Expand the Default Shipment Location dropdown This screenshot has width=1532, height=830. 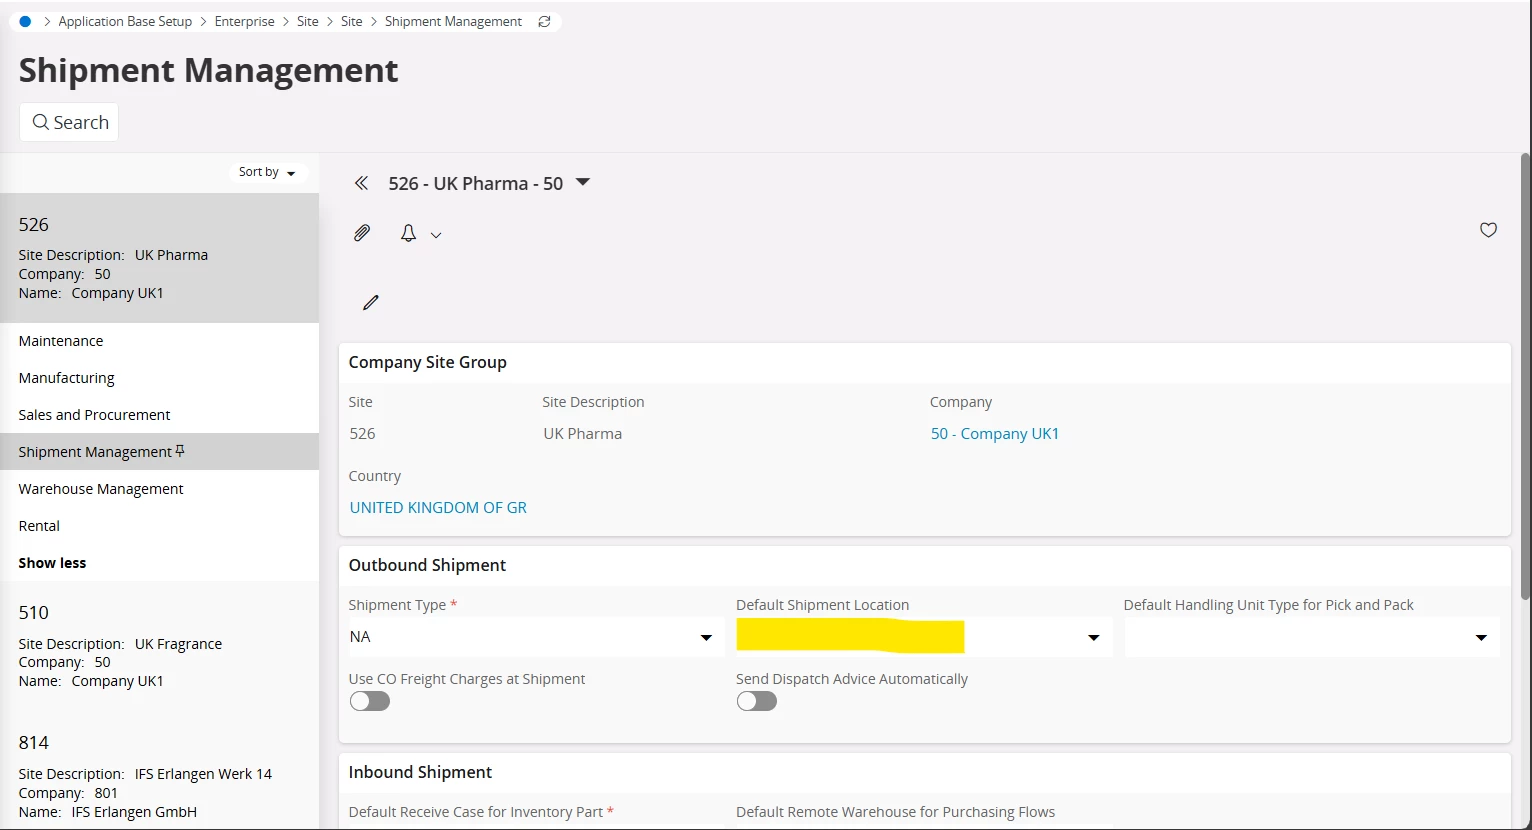click(x=1093, y=637)
